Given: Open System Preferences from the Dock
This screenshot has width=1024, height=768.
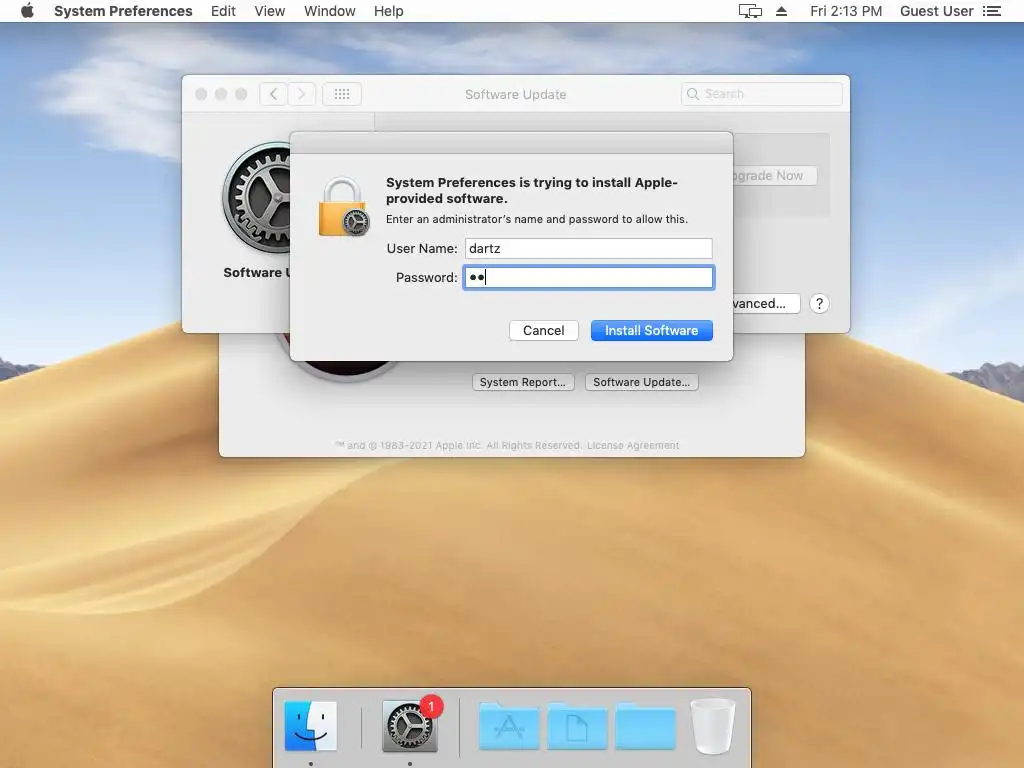Looking at the screenshot, I should tap(409, 726).
